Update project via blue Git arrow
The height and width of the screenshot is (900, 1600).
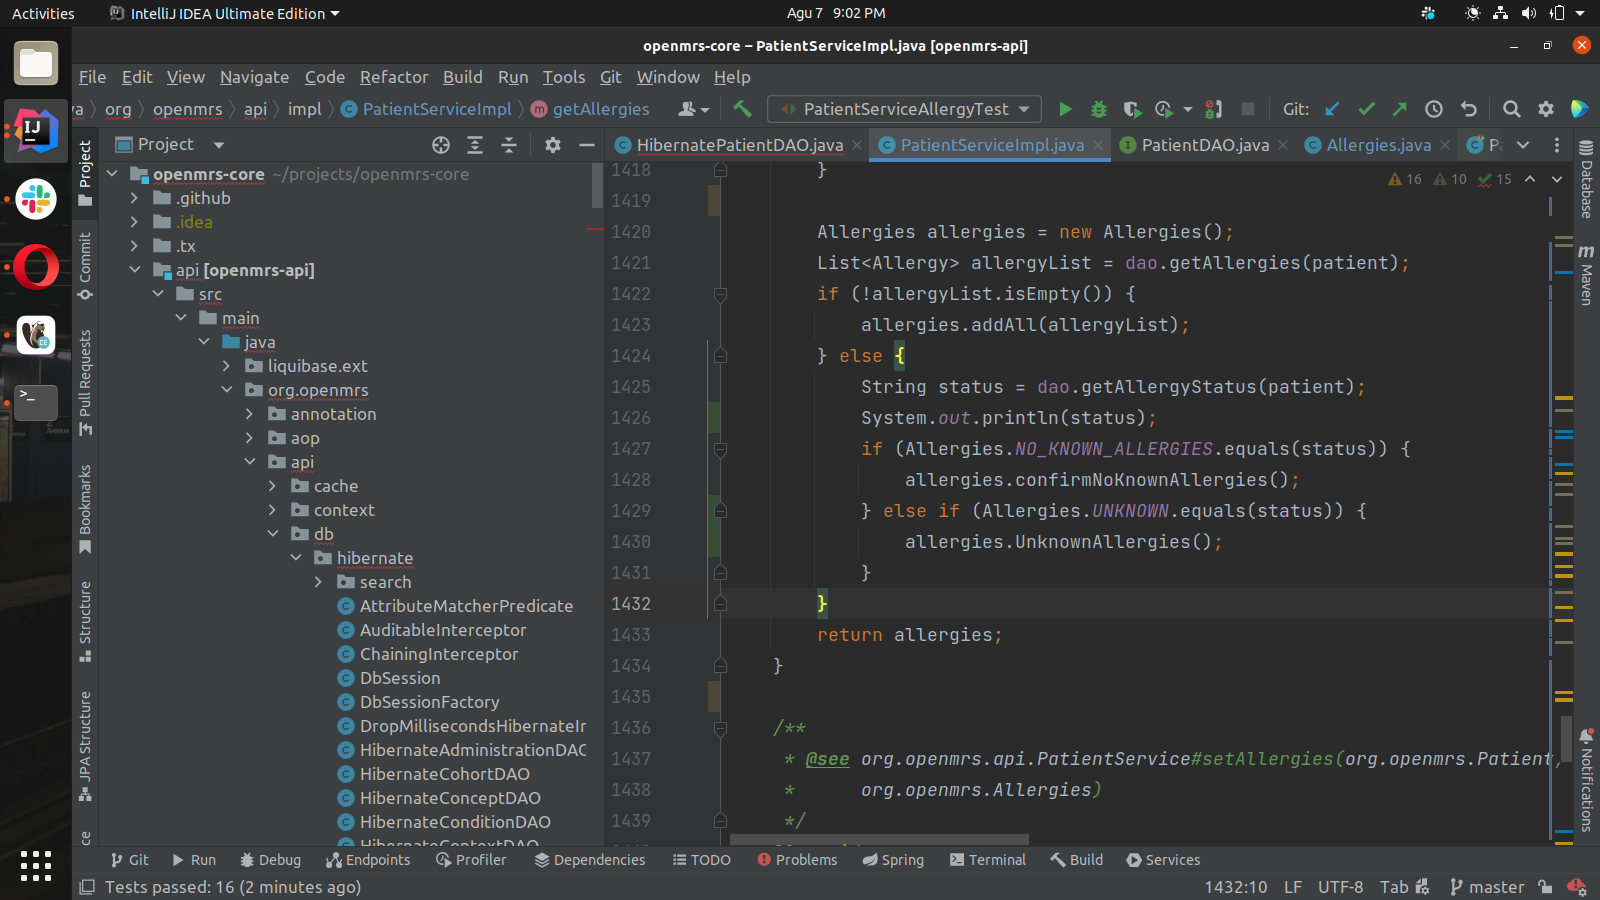(1332, 109)
